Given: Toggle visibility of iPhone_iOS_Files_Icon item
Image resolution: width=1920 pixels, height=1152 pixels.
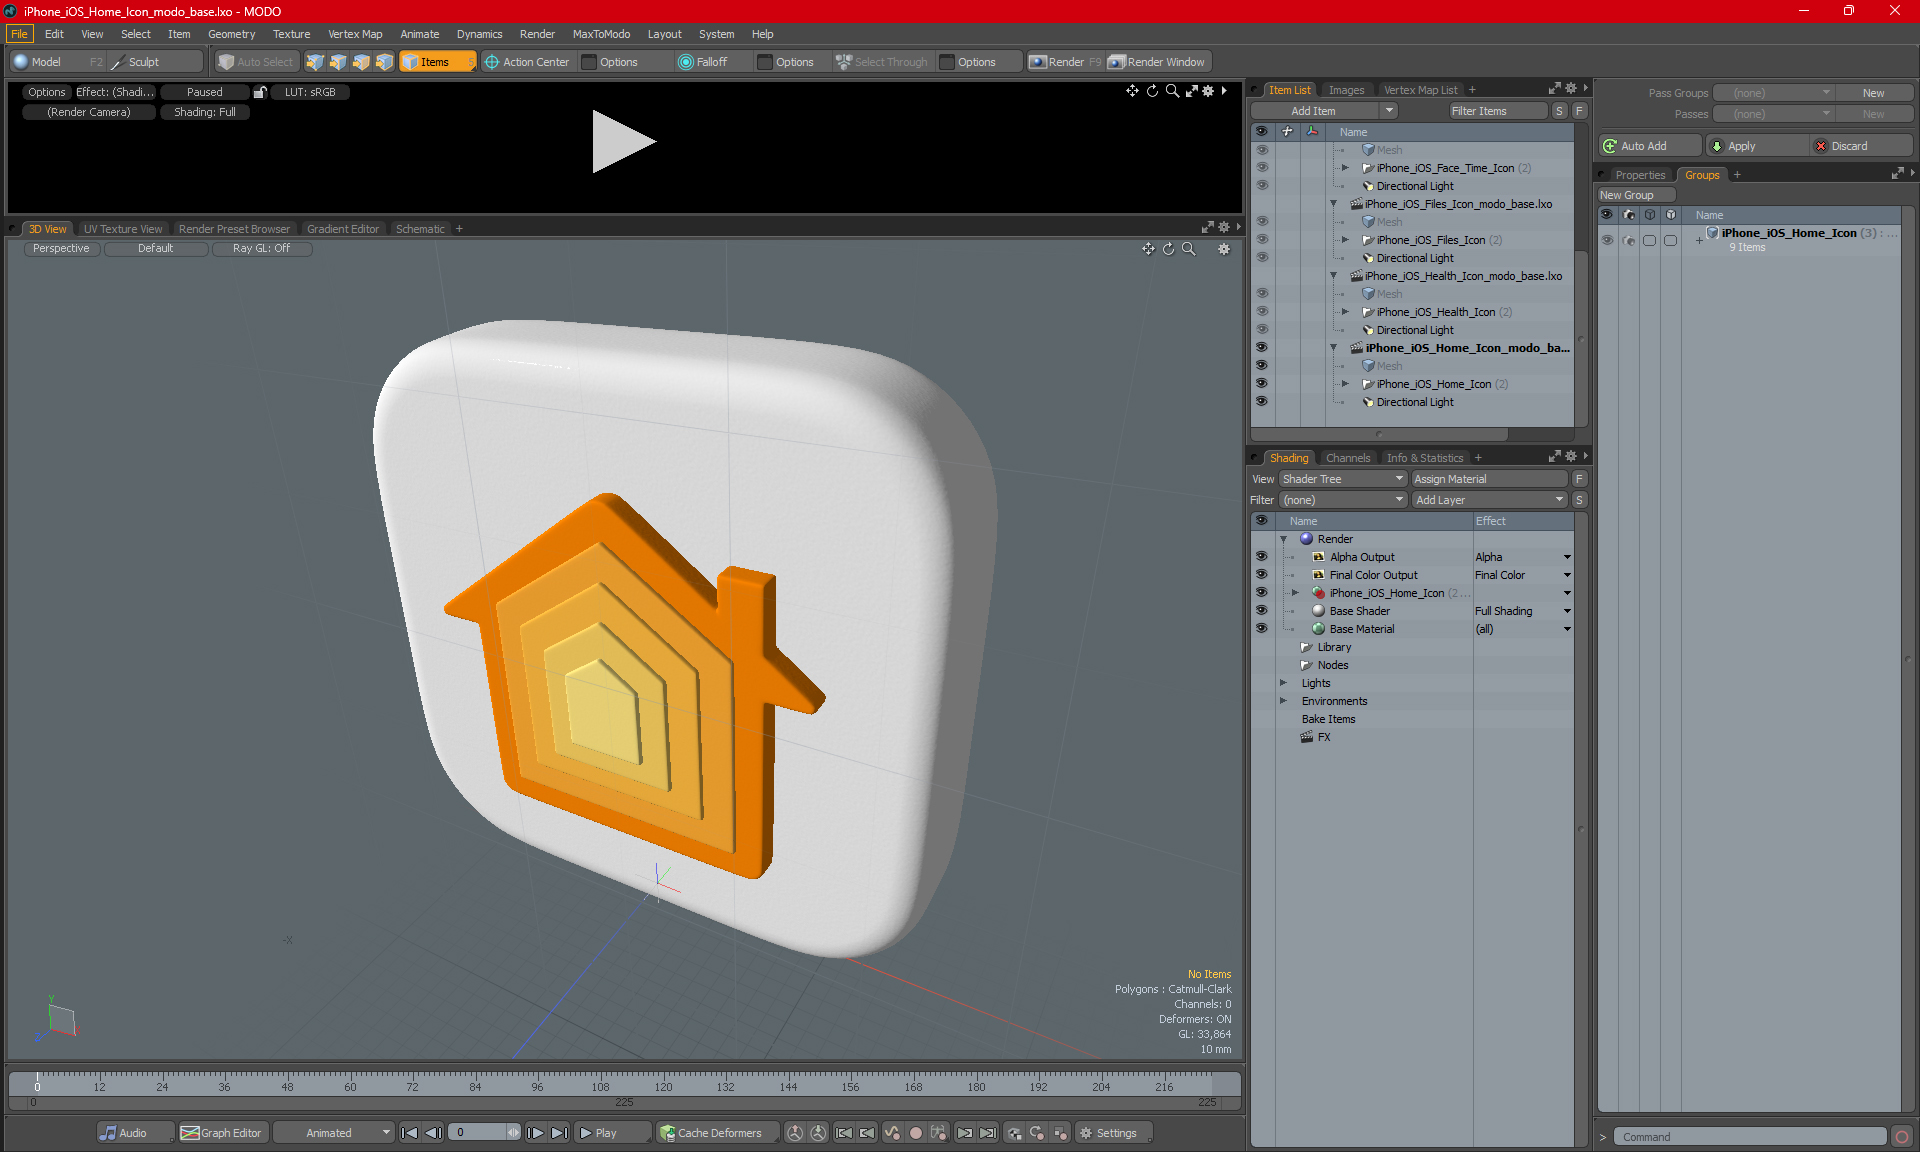Looking at the screenshot, I should tap(1262, 240).
